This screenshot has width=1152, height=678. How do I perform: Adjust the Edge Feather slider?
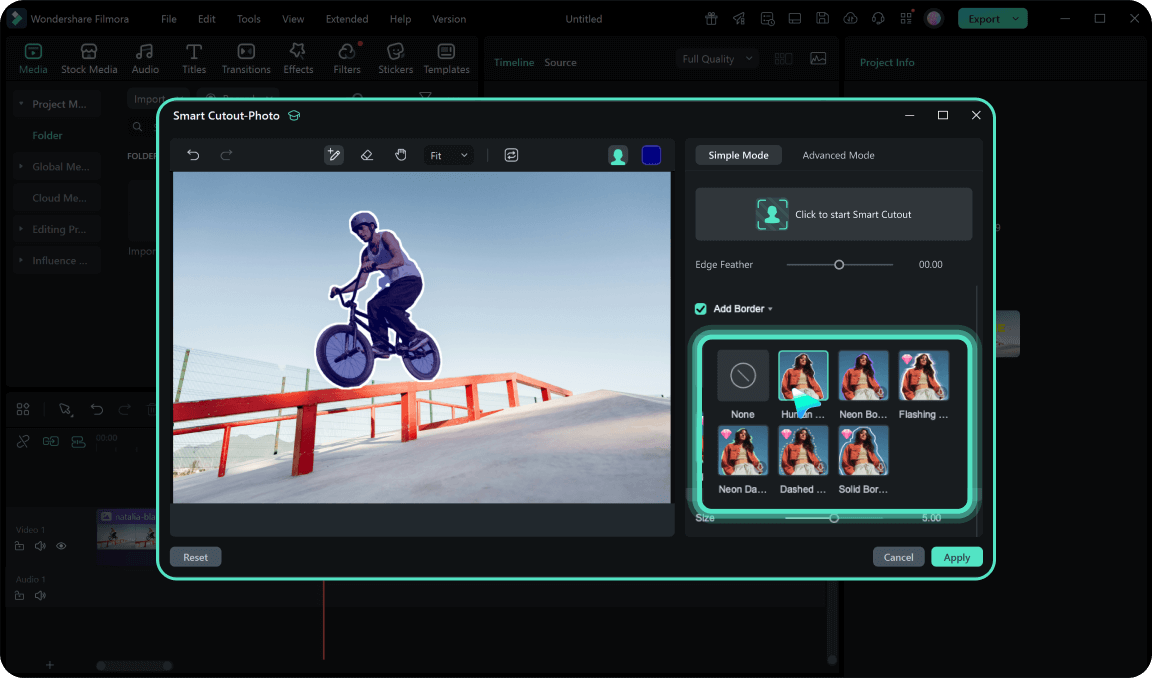pyautogui.click(x=839, y=264)
